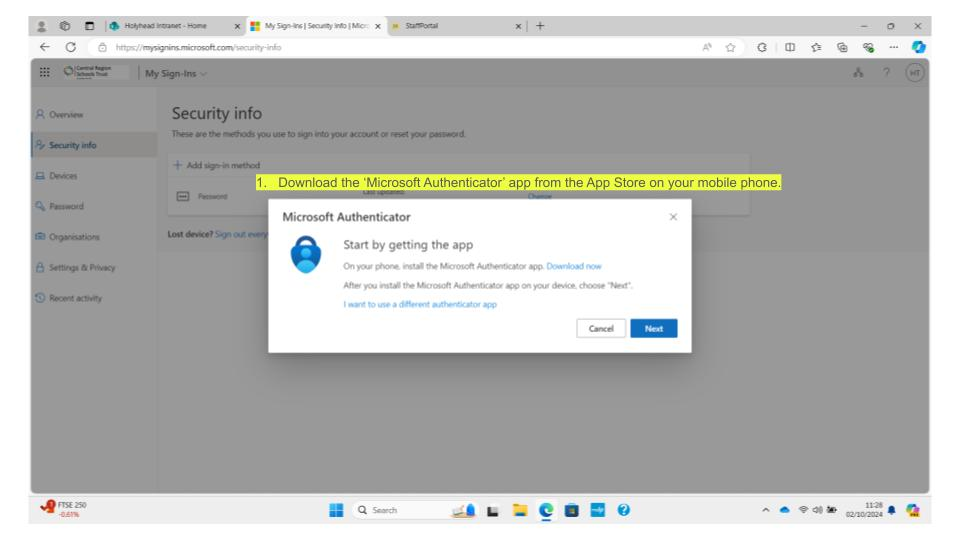Click Next in the Microsoft Authenticator dialog
The width and height of the screenshot is (960, 540).
point(653,329)
